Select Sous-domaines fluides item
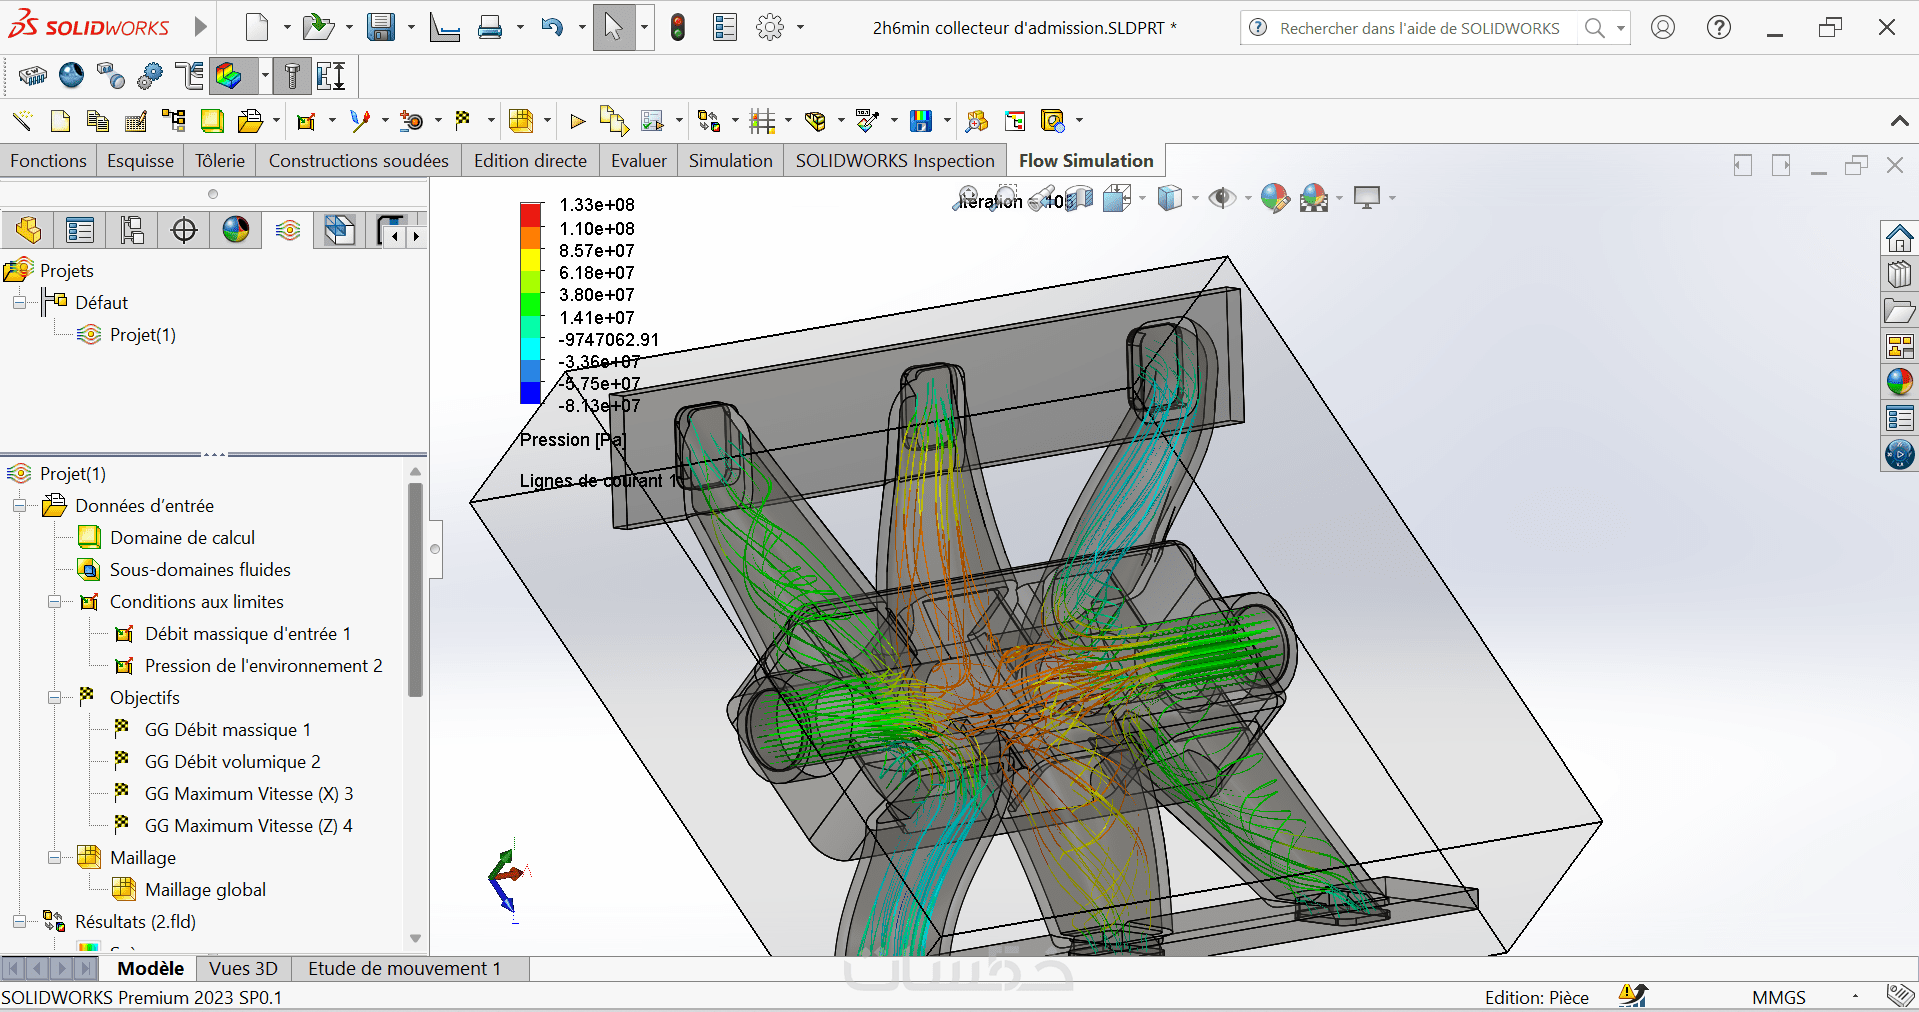The height and width of the screenshot is (1012, 1919). coord(200,570)
